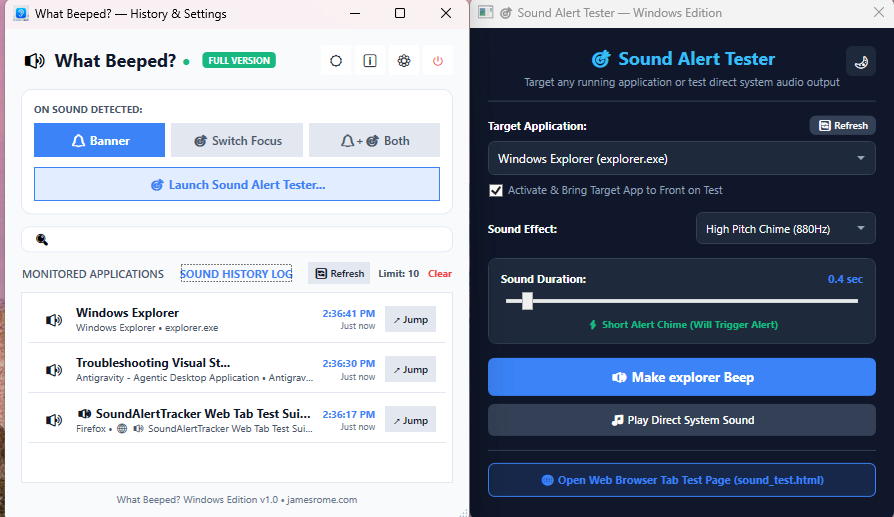Image resolution: width=894 pixels, height=517 pixels.
Task: Switch to Sound History Log tab
Action: 237,274
